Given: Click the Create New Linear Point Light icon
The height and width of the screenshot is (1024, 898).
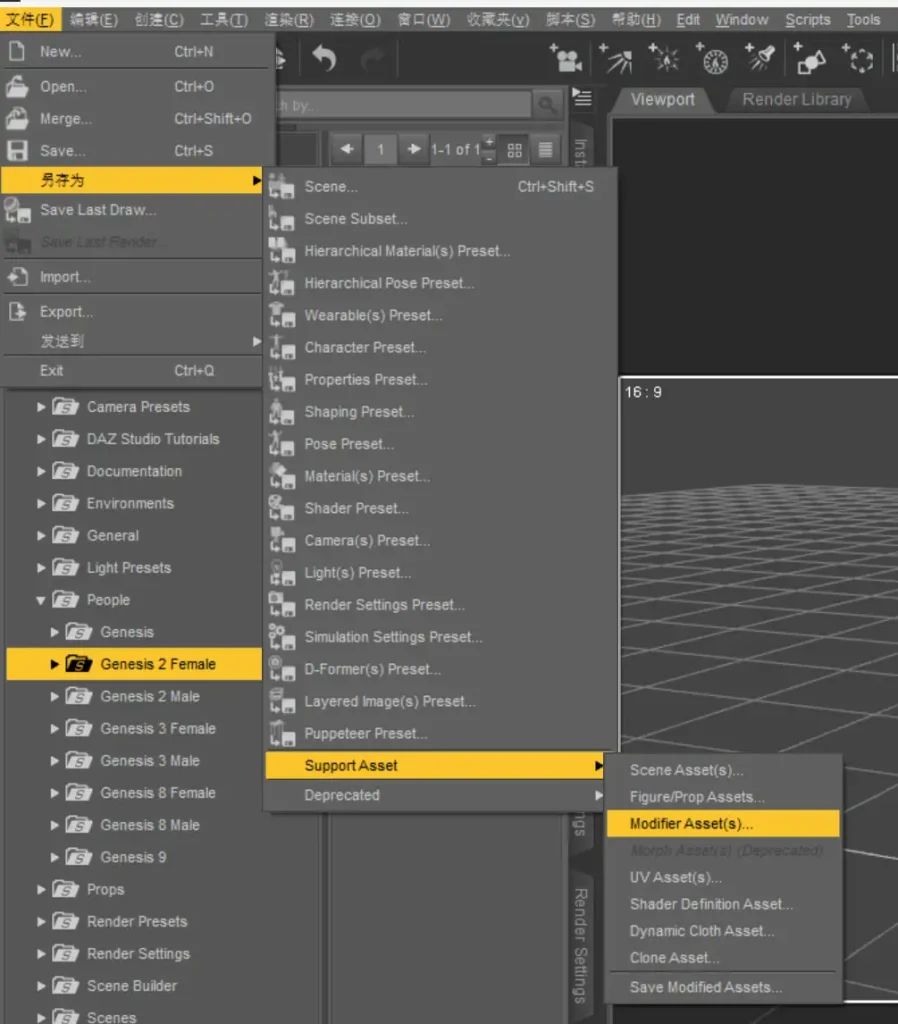Looking at the screenshot, I should tap(713, 59).
